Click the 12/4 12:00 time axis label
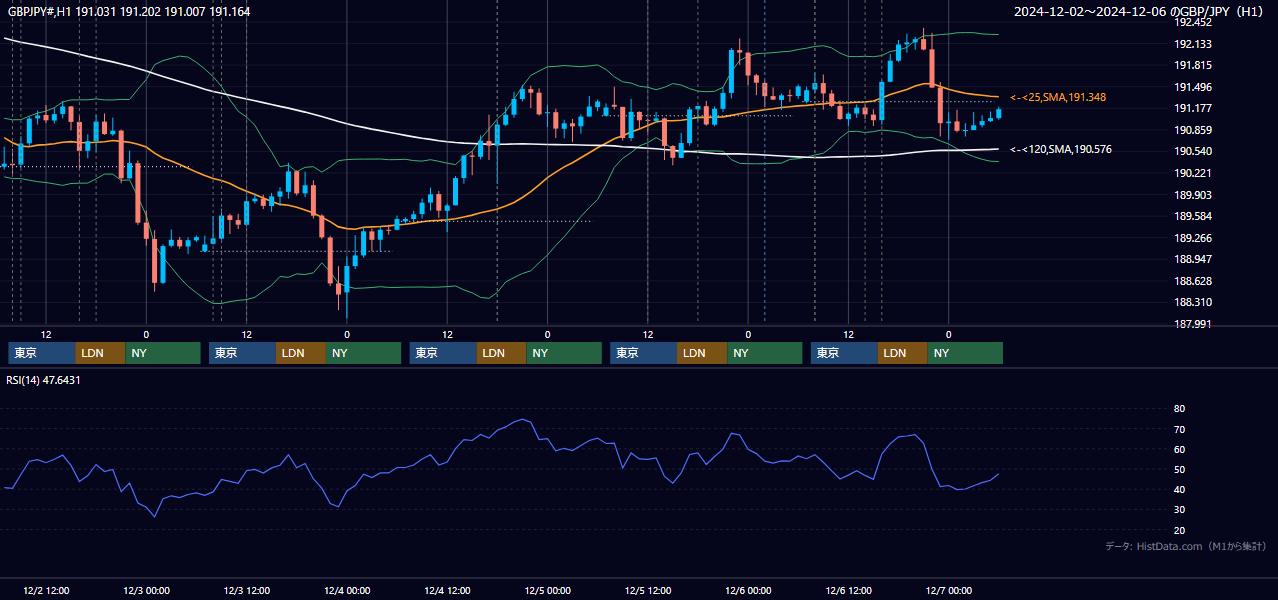This screenshot has height=600, width=1278. [447, 591]
